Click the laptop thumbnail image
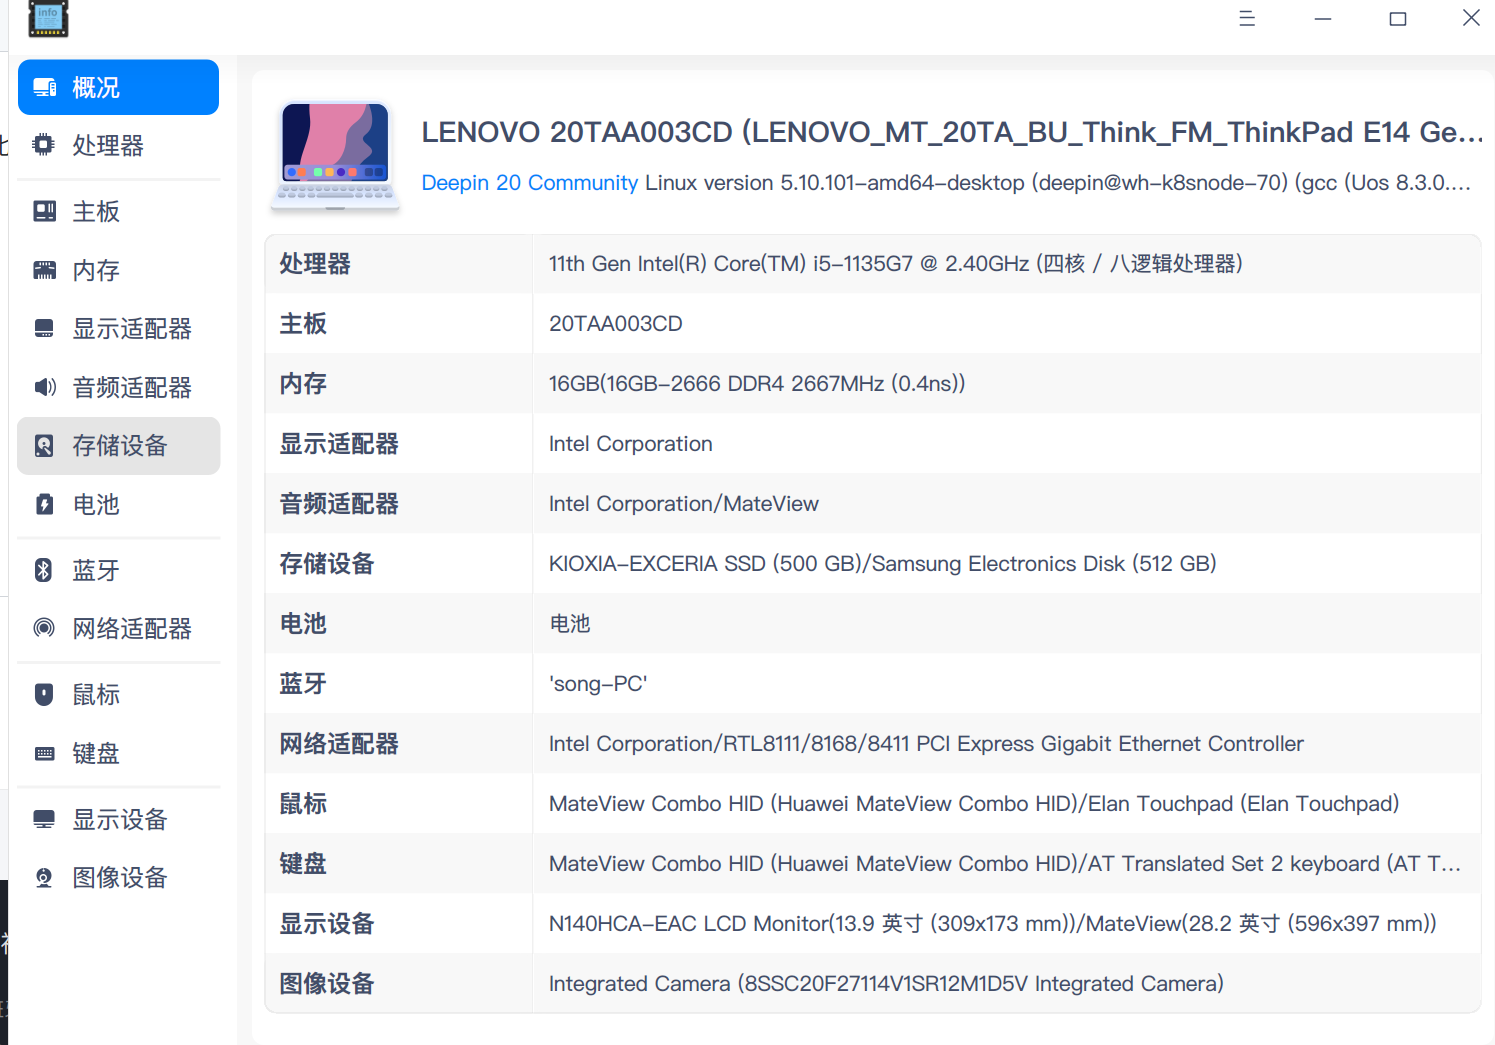 336,156
